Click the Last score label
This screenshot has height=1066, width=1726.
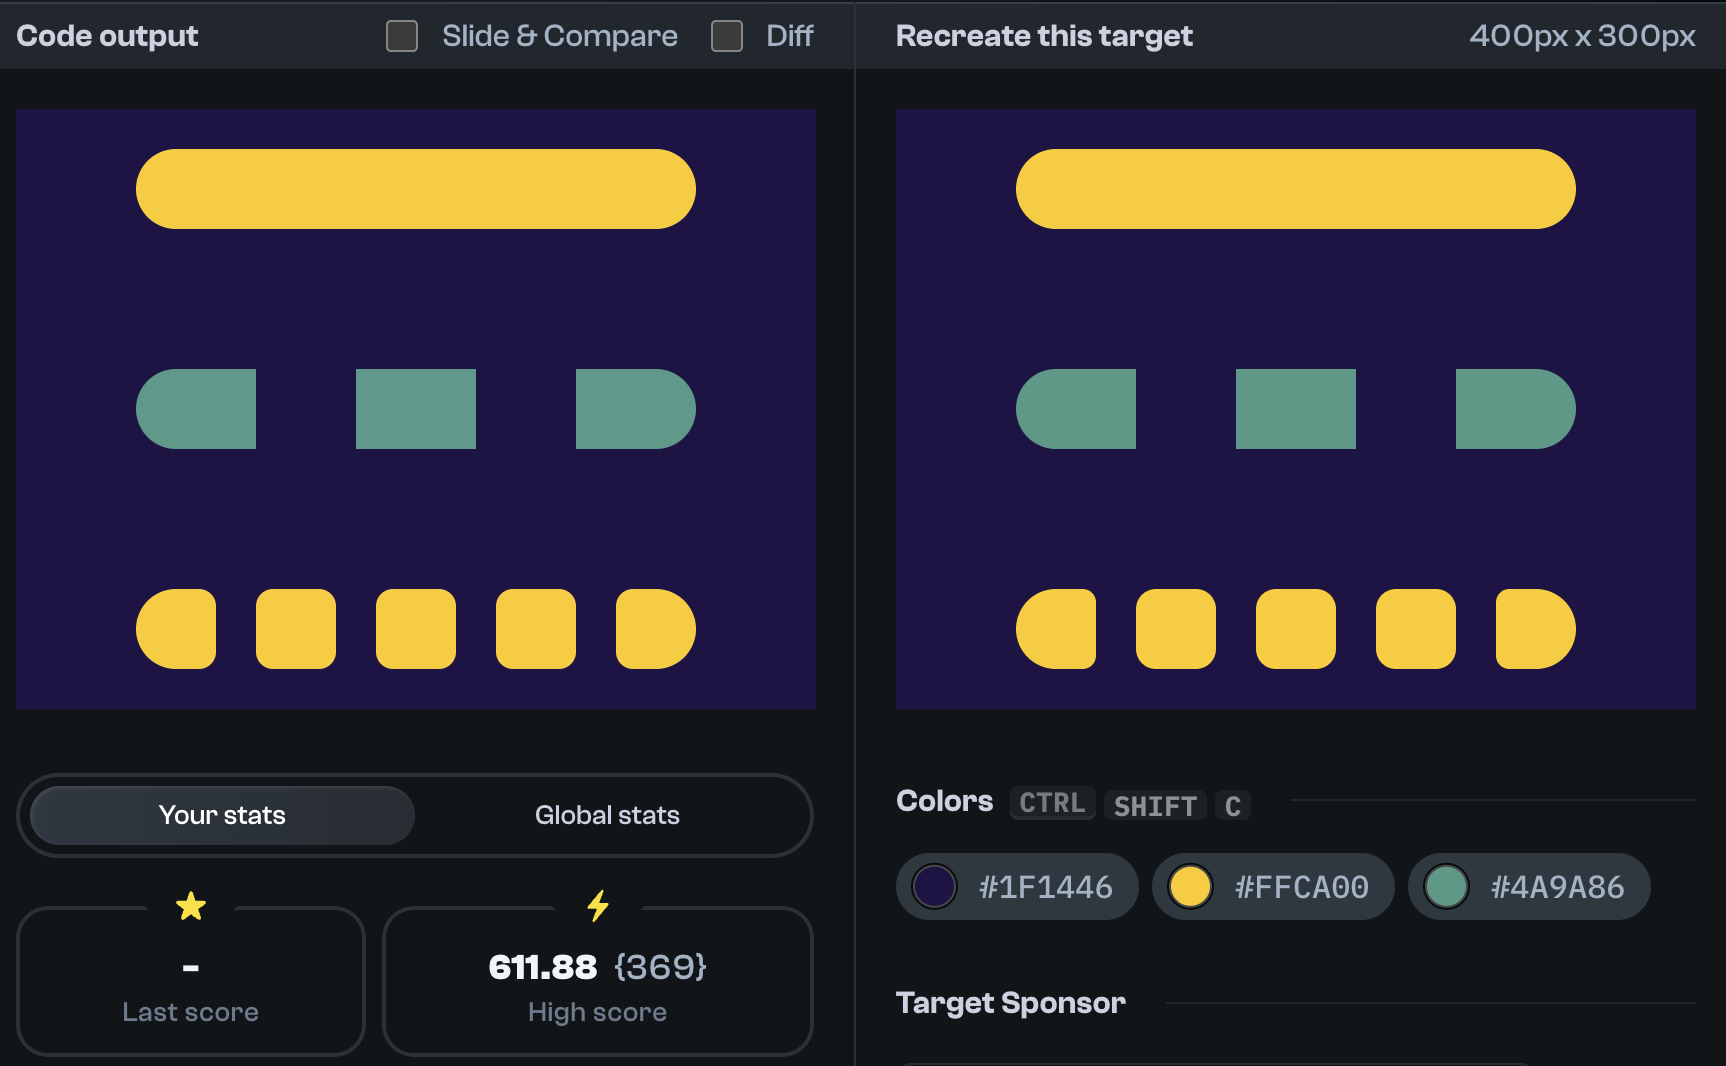click(x=191, y=1012)
